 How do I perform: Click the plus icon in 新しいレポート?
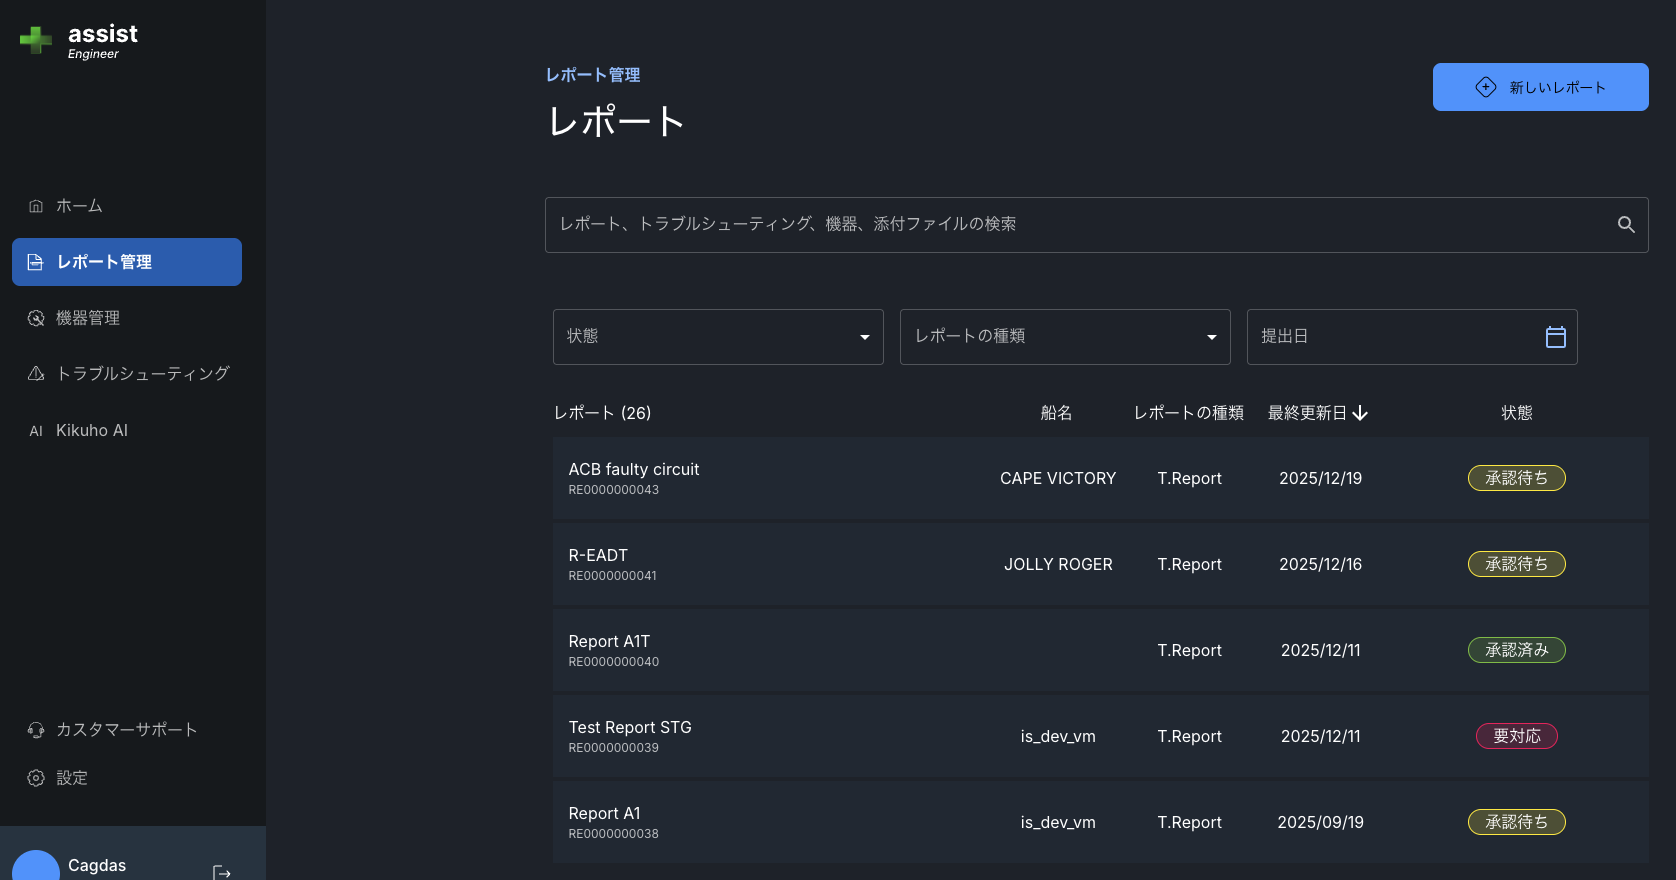point(1486,87)
